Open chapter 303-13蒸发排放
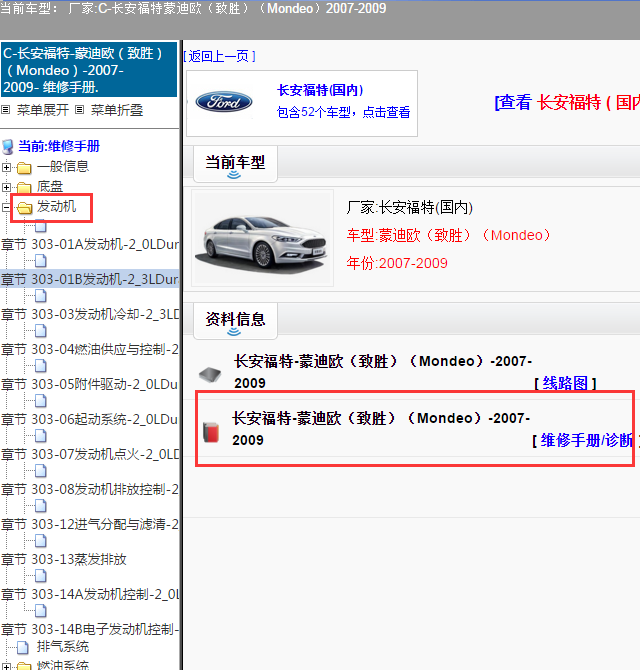Viewport: 640px width, 670px height. (x=64, y=560)
